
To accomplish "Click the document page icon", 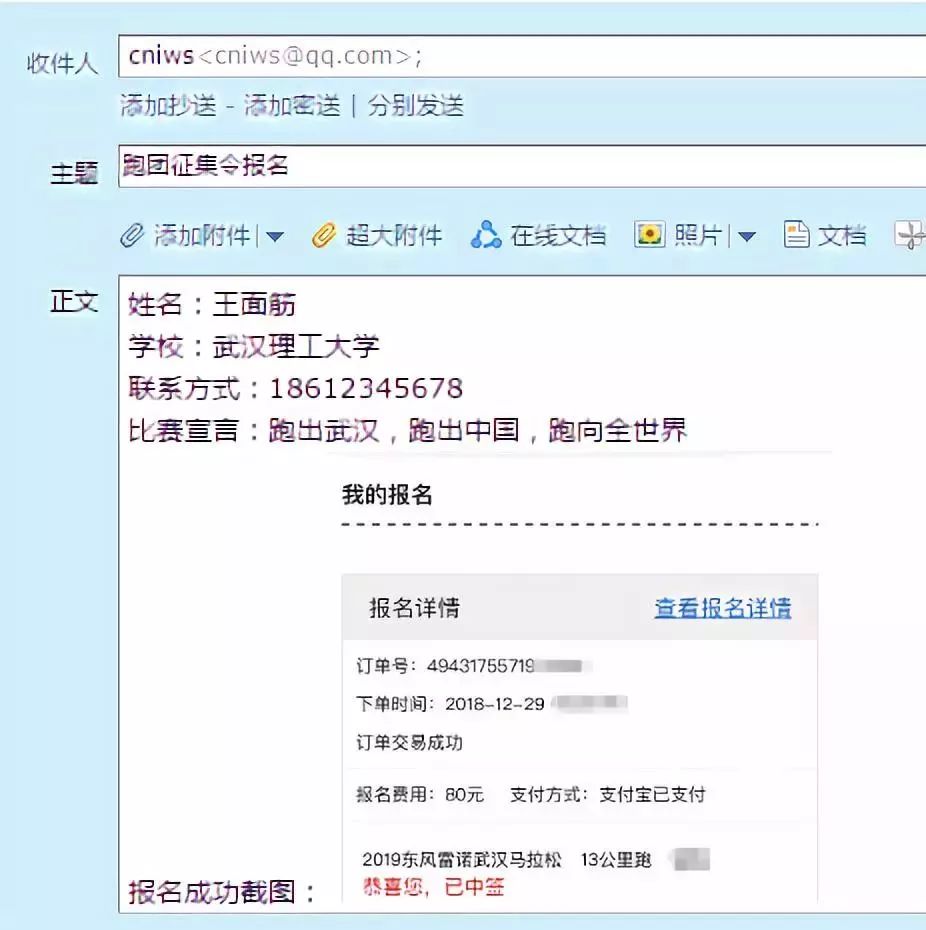I will (x=796, y=234).
